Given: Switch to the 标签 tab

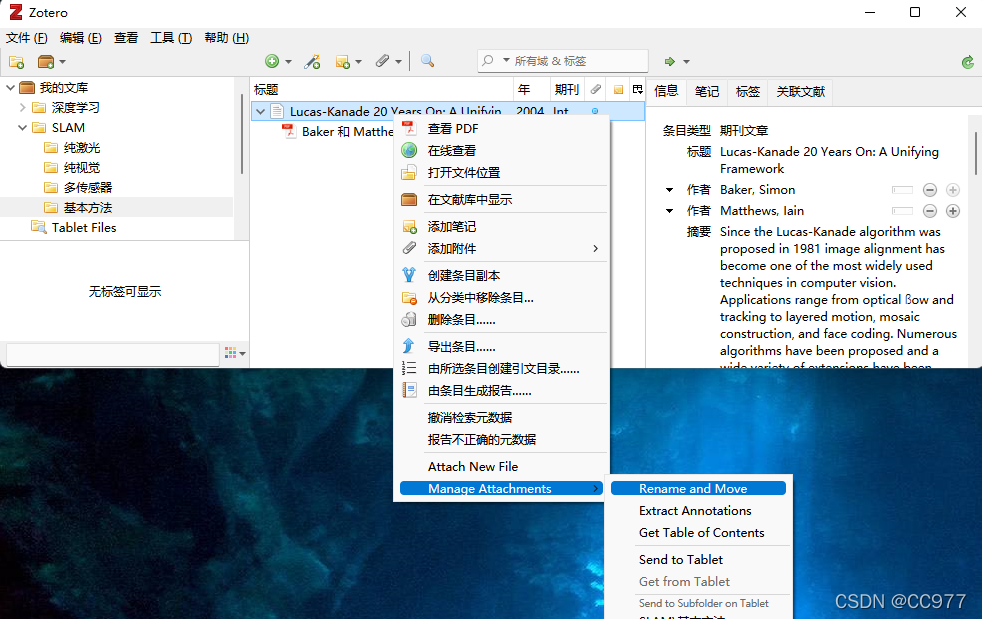Looking at the screenshot, I should point(747,91).
